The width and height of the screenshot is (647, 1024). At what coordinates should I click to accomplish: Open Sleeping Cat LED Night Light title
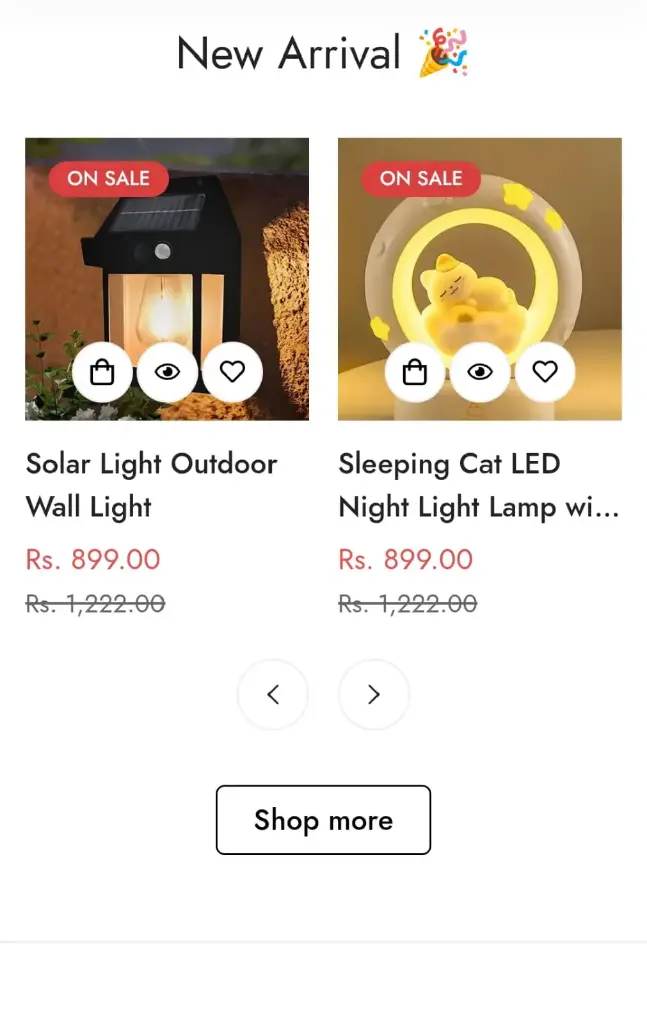[x=478, y=485]
